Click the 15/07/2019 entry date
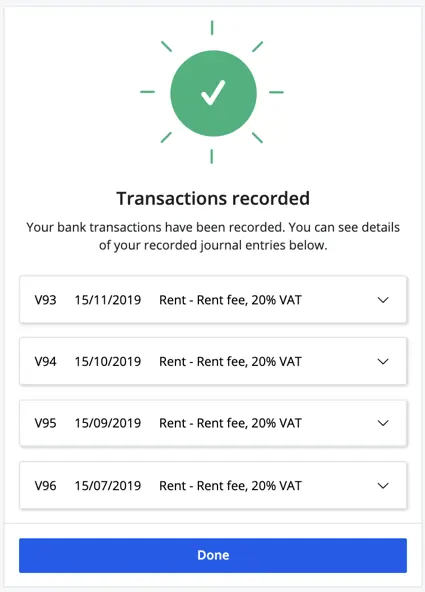Viewport: 425px width, 592px height. click(108, 486)
